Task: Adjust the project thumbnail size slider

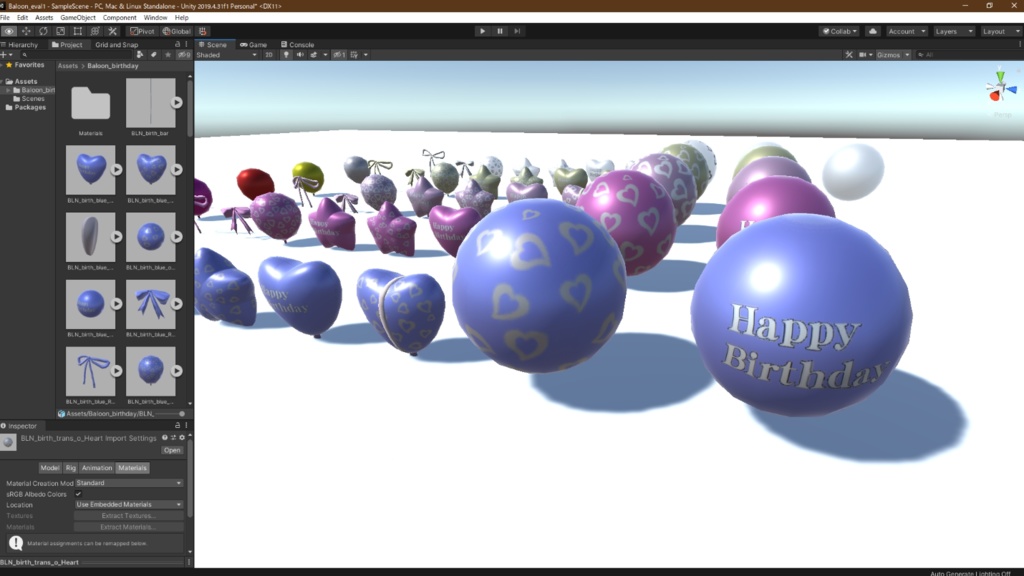Action: click(x=171, y=413)
